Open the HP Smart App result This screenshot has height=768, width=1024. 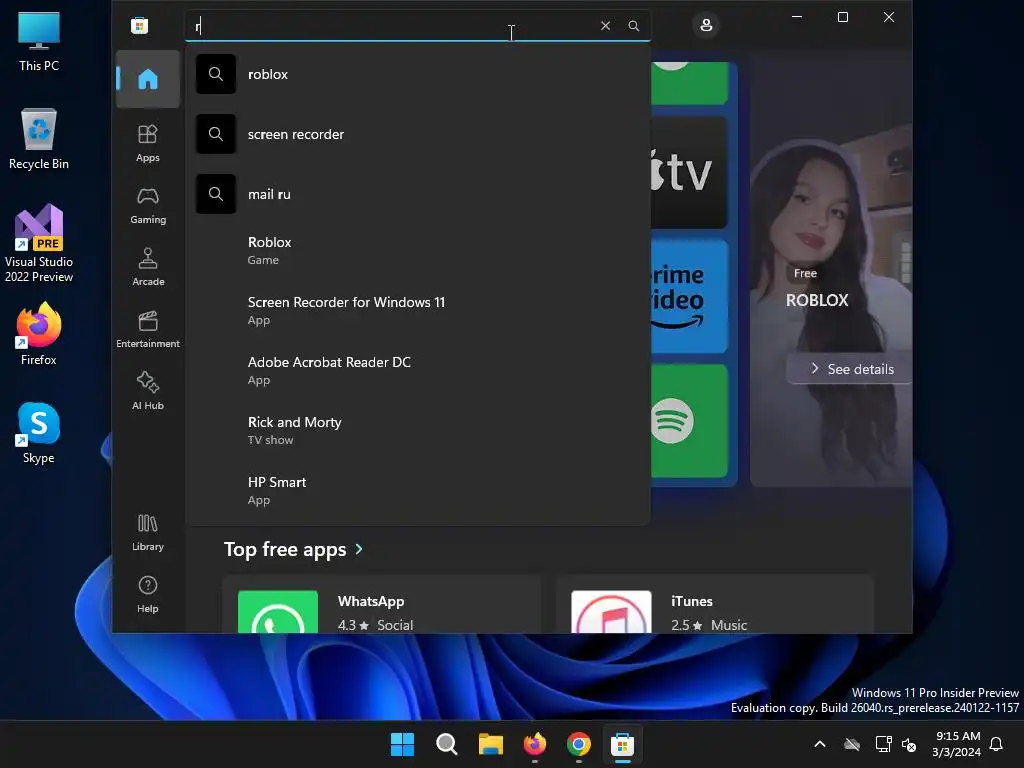418,490
